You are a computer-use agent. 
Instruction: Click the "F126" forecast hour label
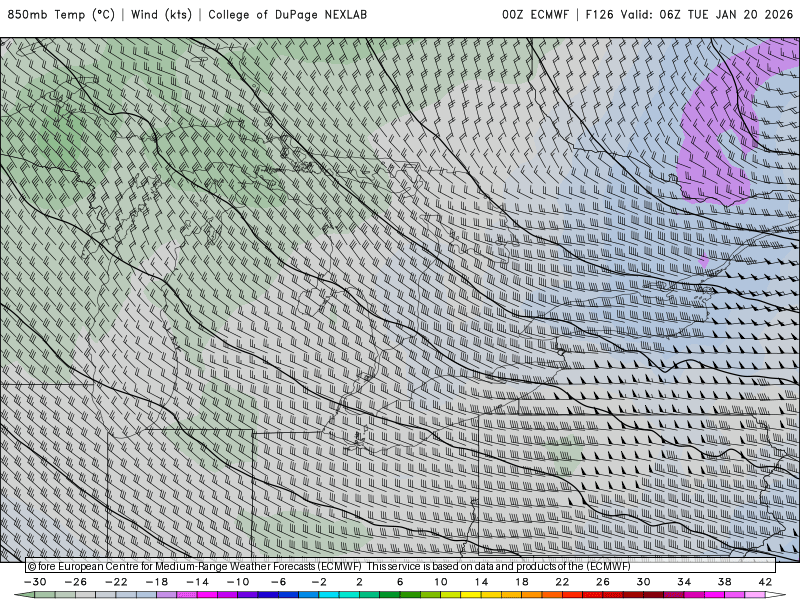599,15
